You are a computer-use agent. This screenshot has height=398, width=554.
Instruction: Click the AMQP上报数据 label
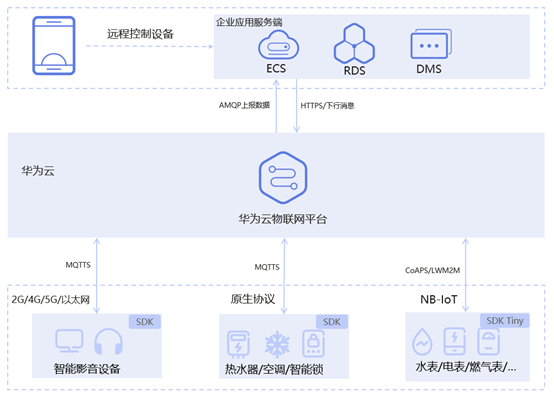point(244,105)
